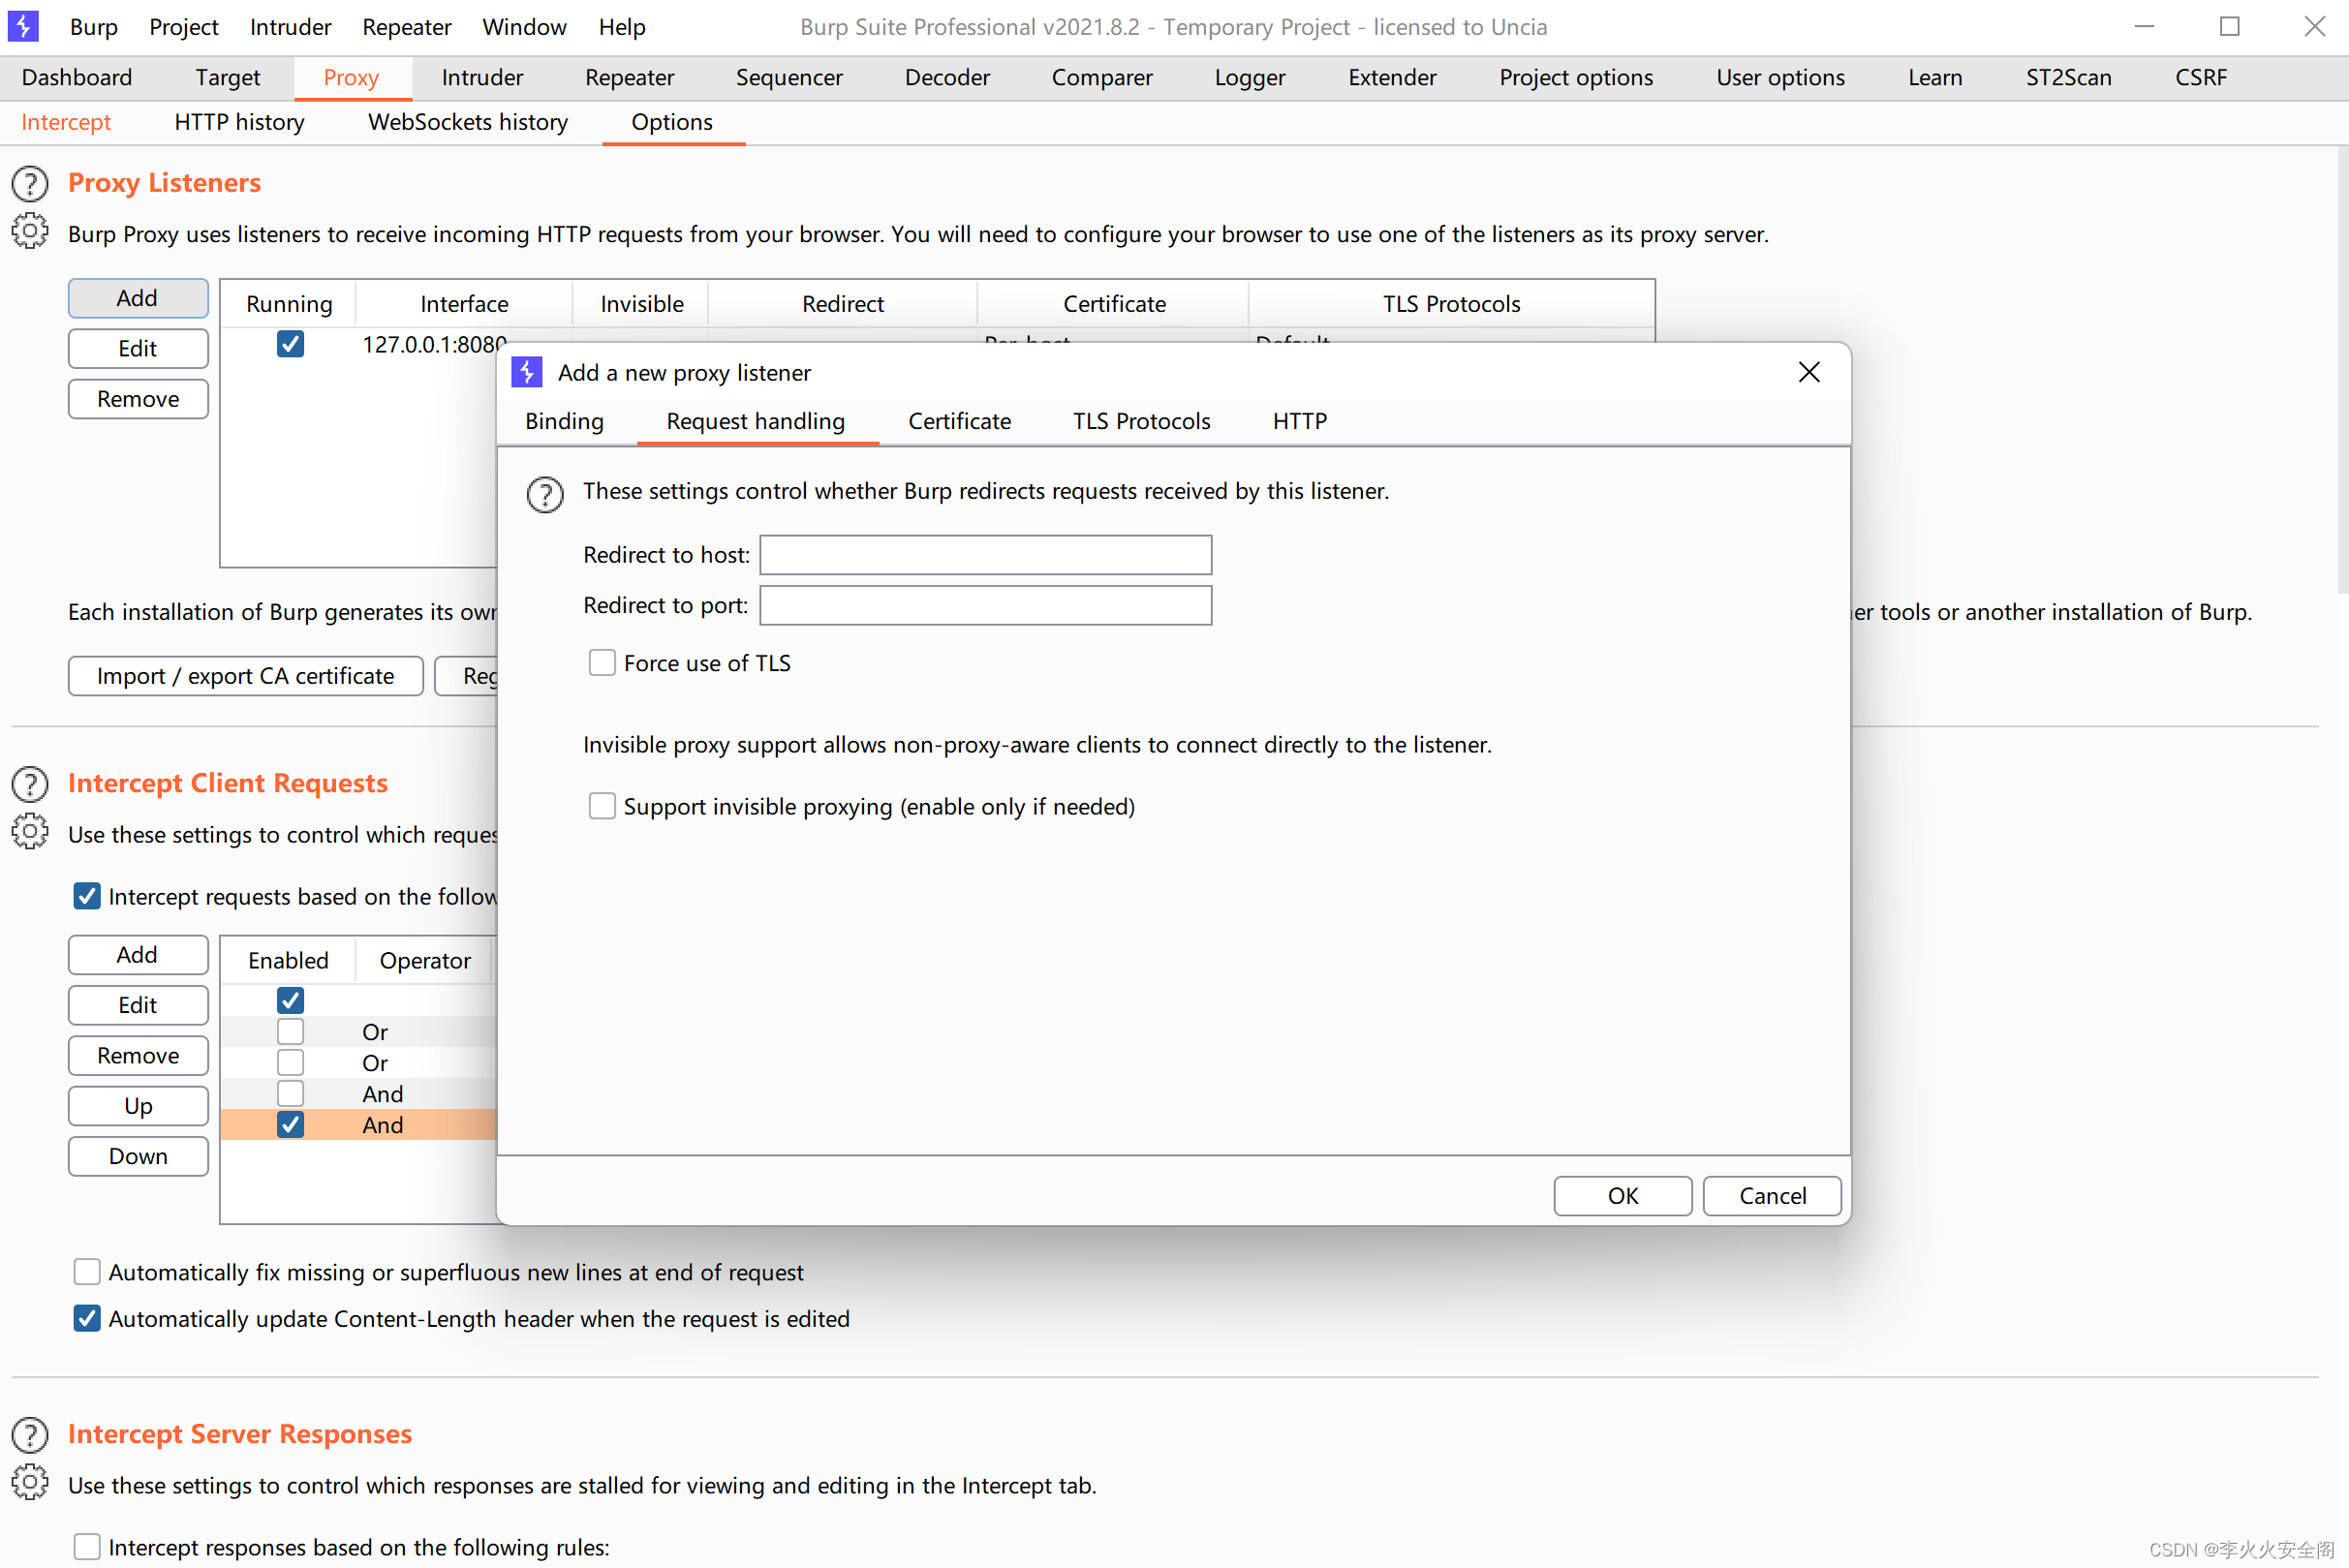Click help icon beside Intercept Client Requests
Screen dimensions: 2349x1568
tap(30, 785)
